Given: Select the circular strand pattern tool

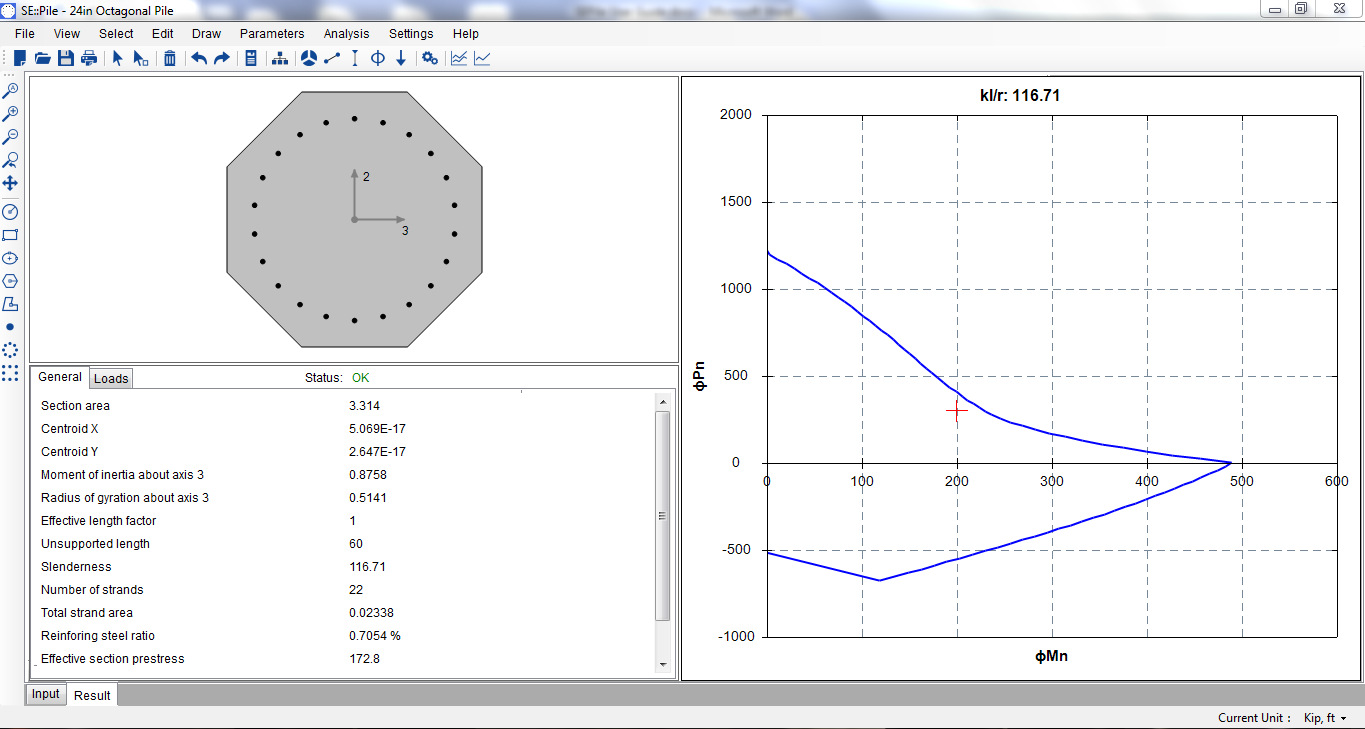Looking at the screenshot, I should pyautogui.click(x=10, y=350).
